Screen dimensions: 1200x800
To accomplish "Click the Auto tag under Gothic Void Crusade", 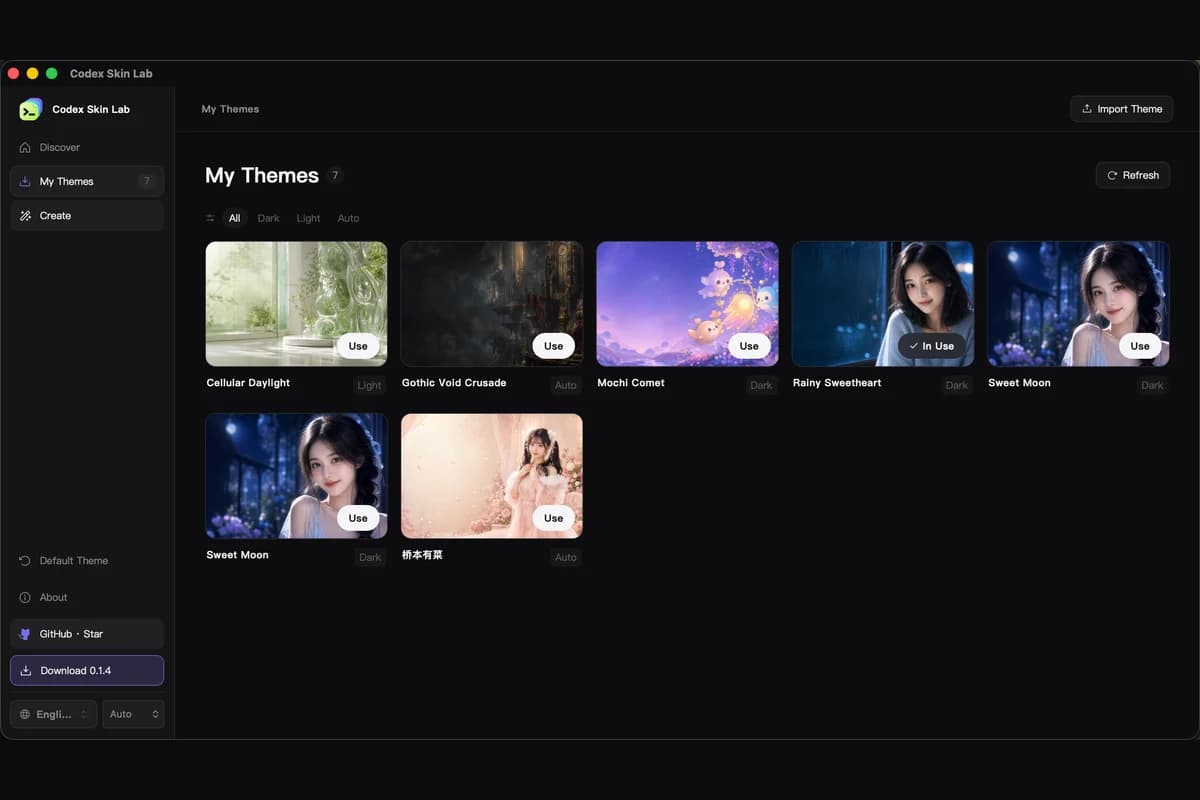I will click(566, 385).
